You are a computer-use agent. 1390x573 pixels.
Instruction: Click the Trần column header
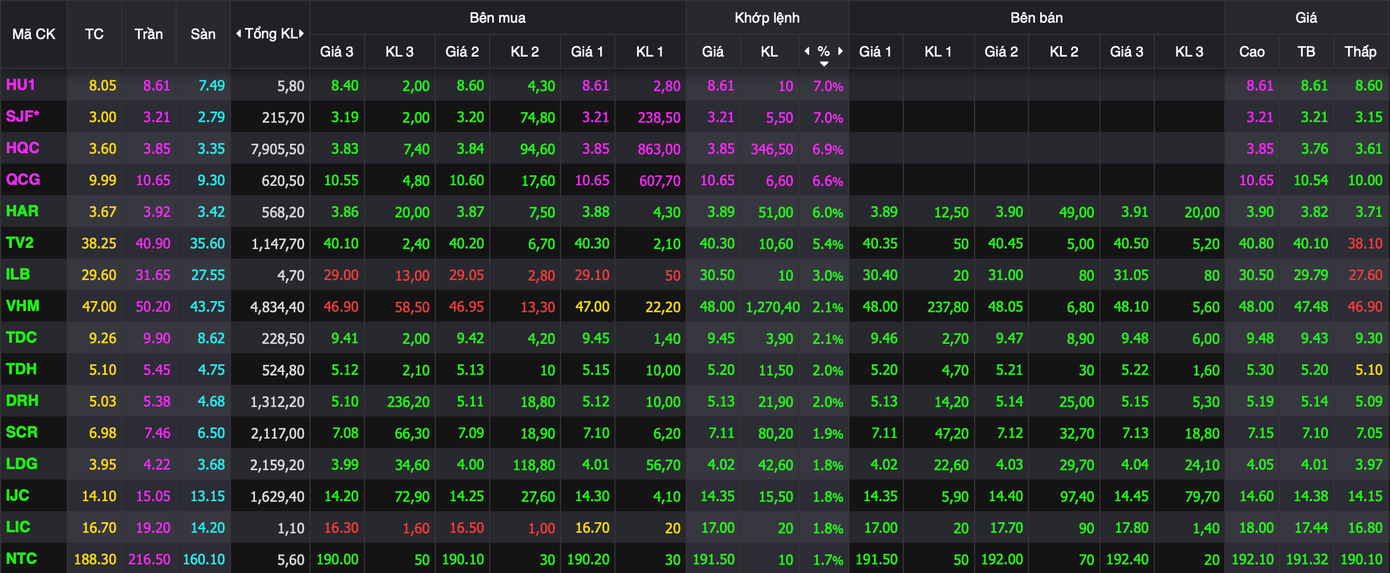point(148,34)
